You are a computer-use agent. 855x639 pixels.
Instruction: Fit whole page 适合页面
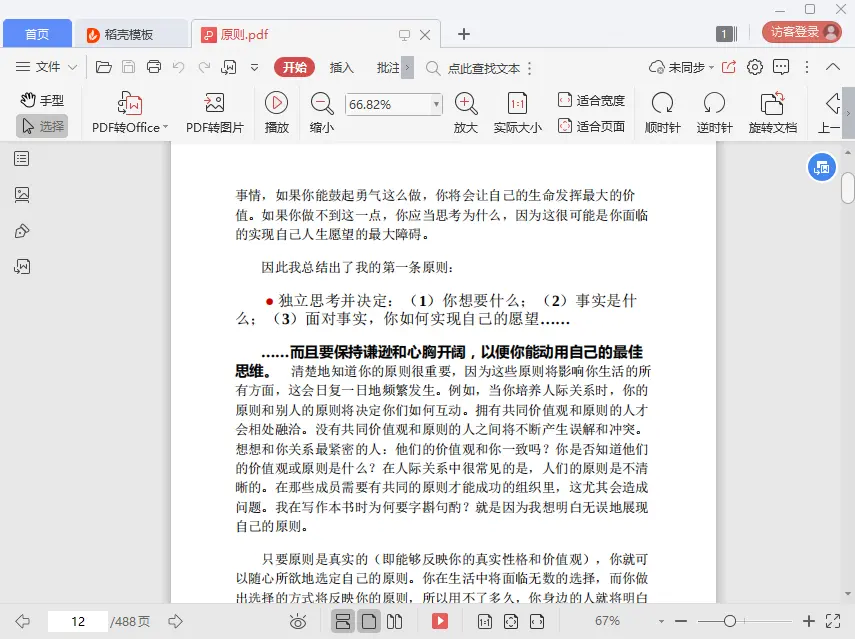click(x=591, y=126)
